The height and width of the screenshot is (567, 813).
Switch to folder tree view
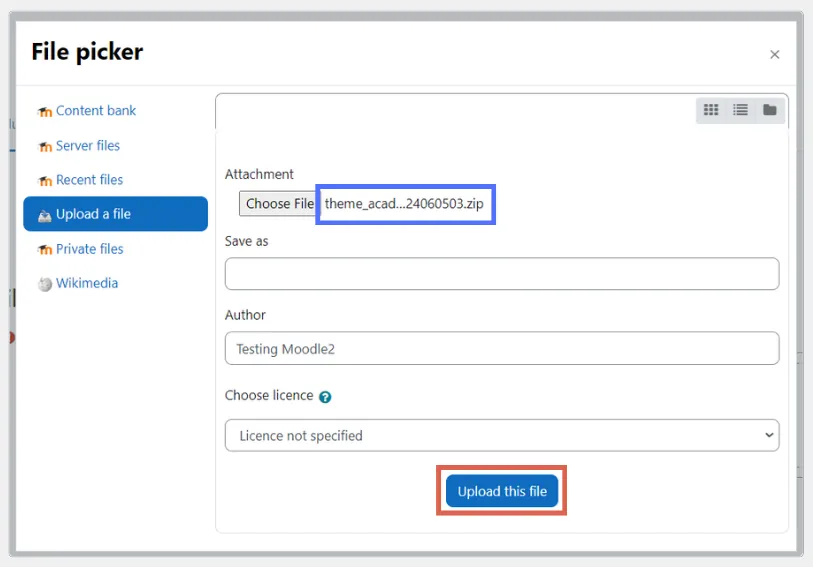tap(769, 110)
